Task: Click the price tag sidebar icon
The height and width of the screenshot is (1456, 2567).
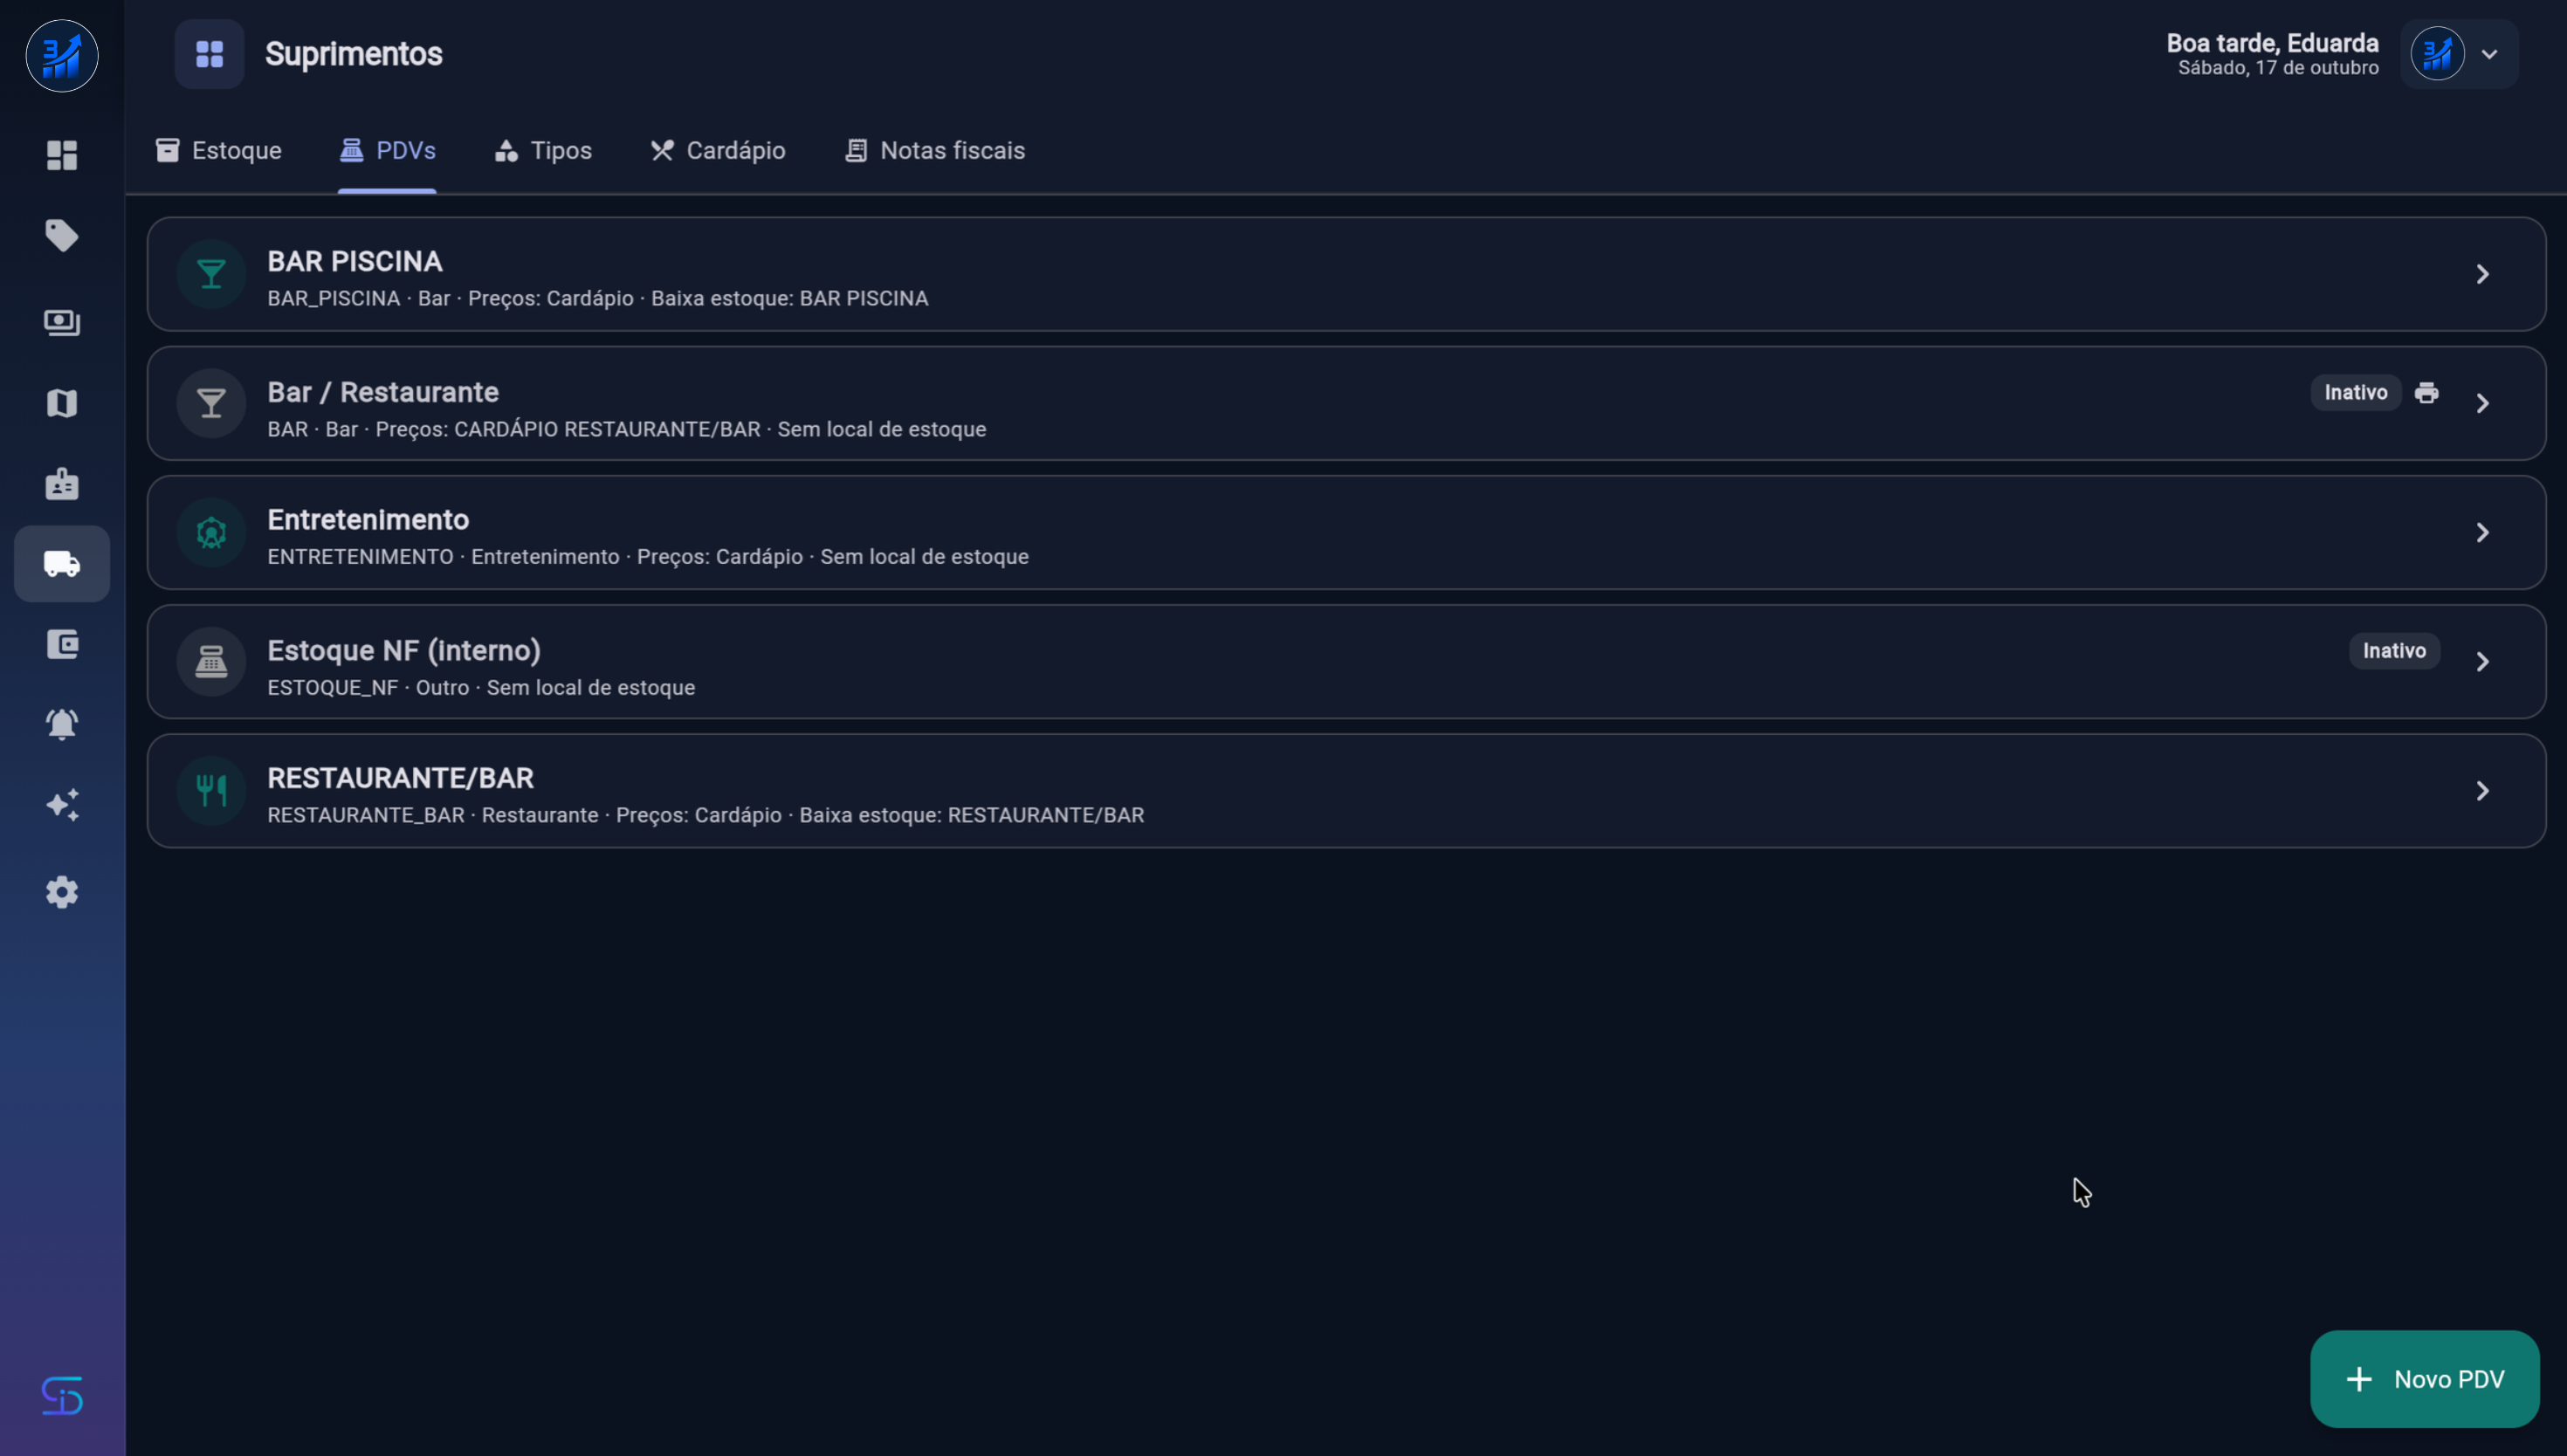Action: coord(62,236)
